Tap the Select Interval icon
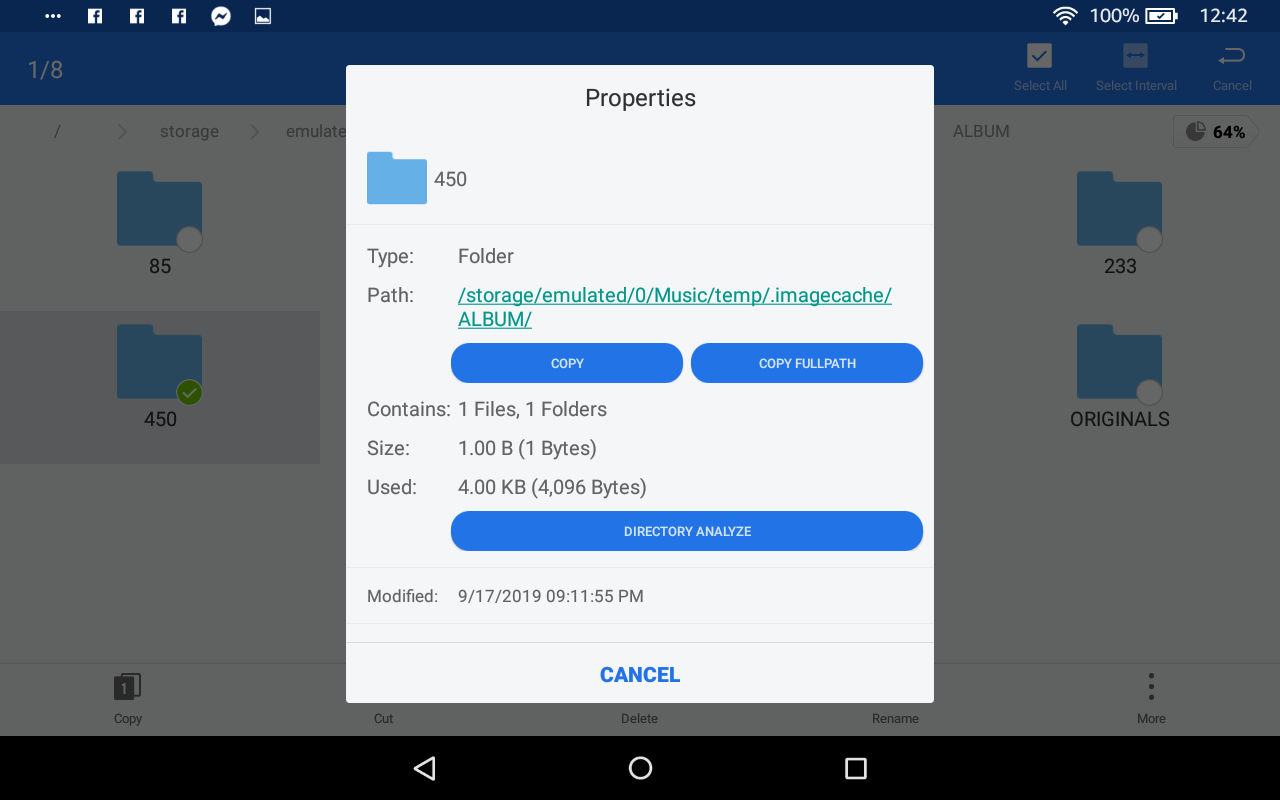 click(x=1135, y=56)
